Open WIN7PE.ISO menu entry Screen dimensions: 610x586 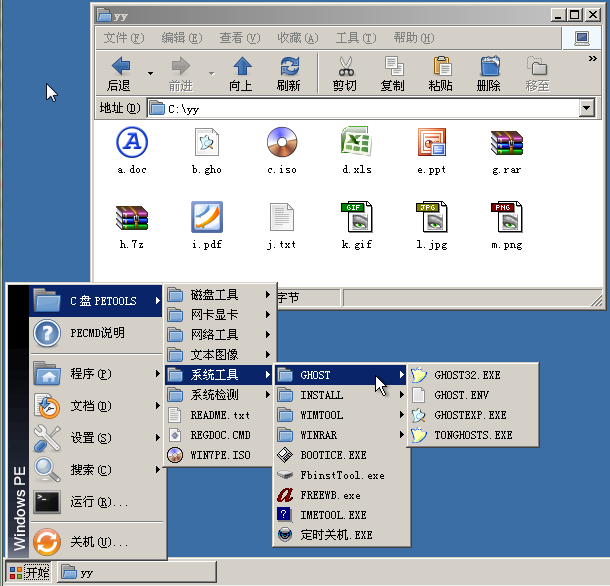pyautogui.click(x=219, y=455)
